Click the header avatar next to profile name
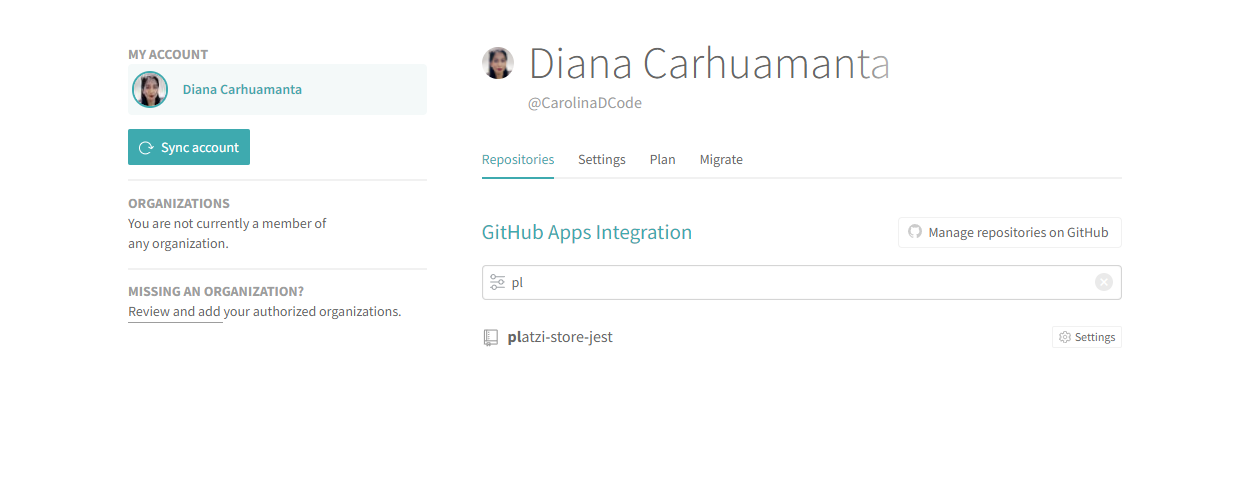 coord(498,63)
